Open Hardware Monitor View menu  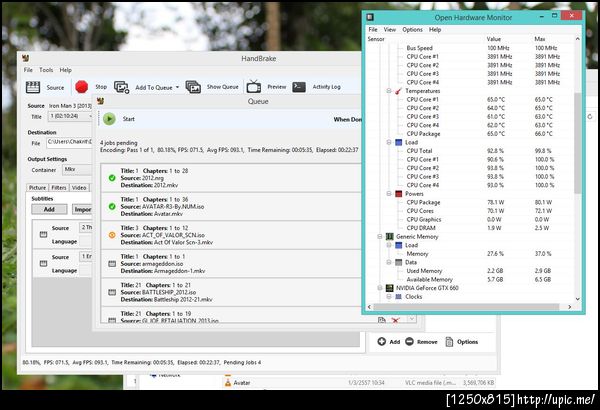point(390,29)
